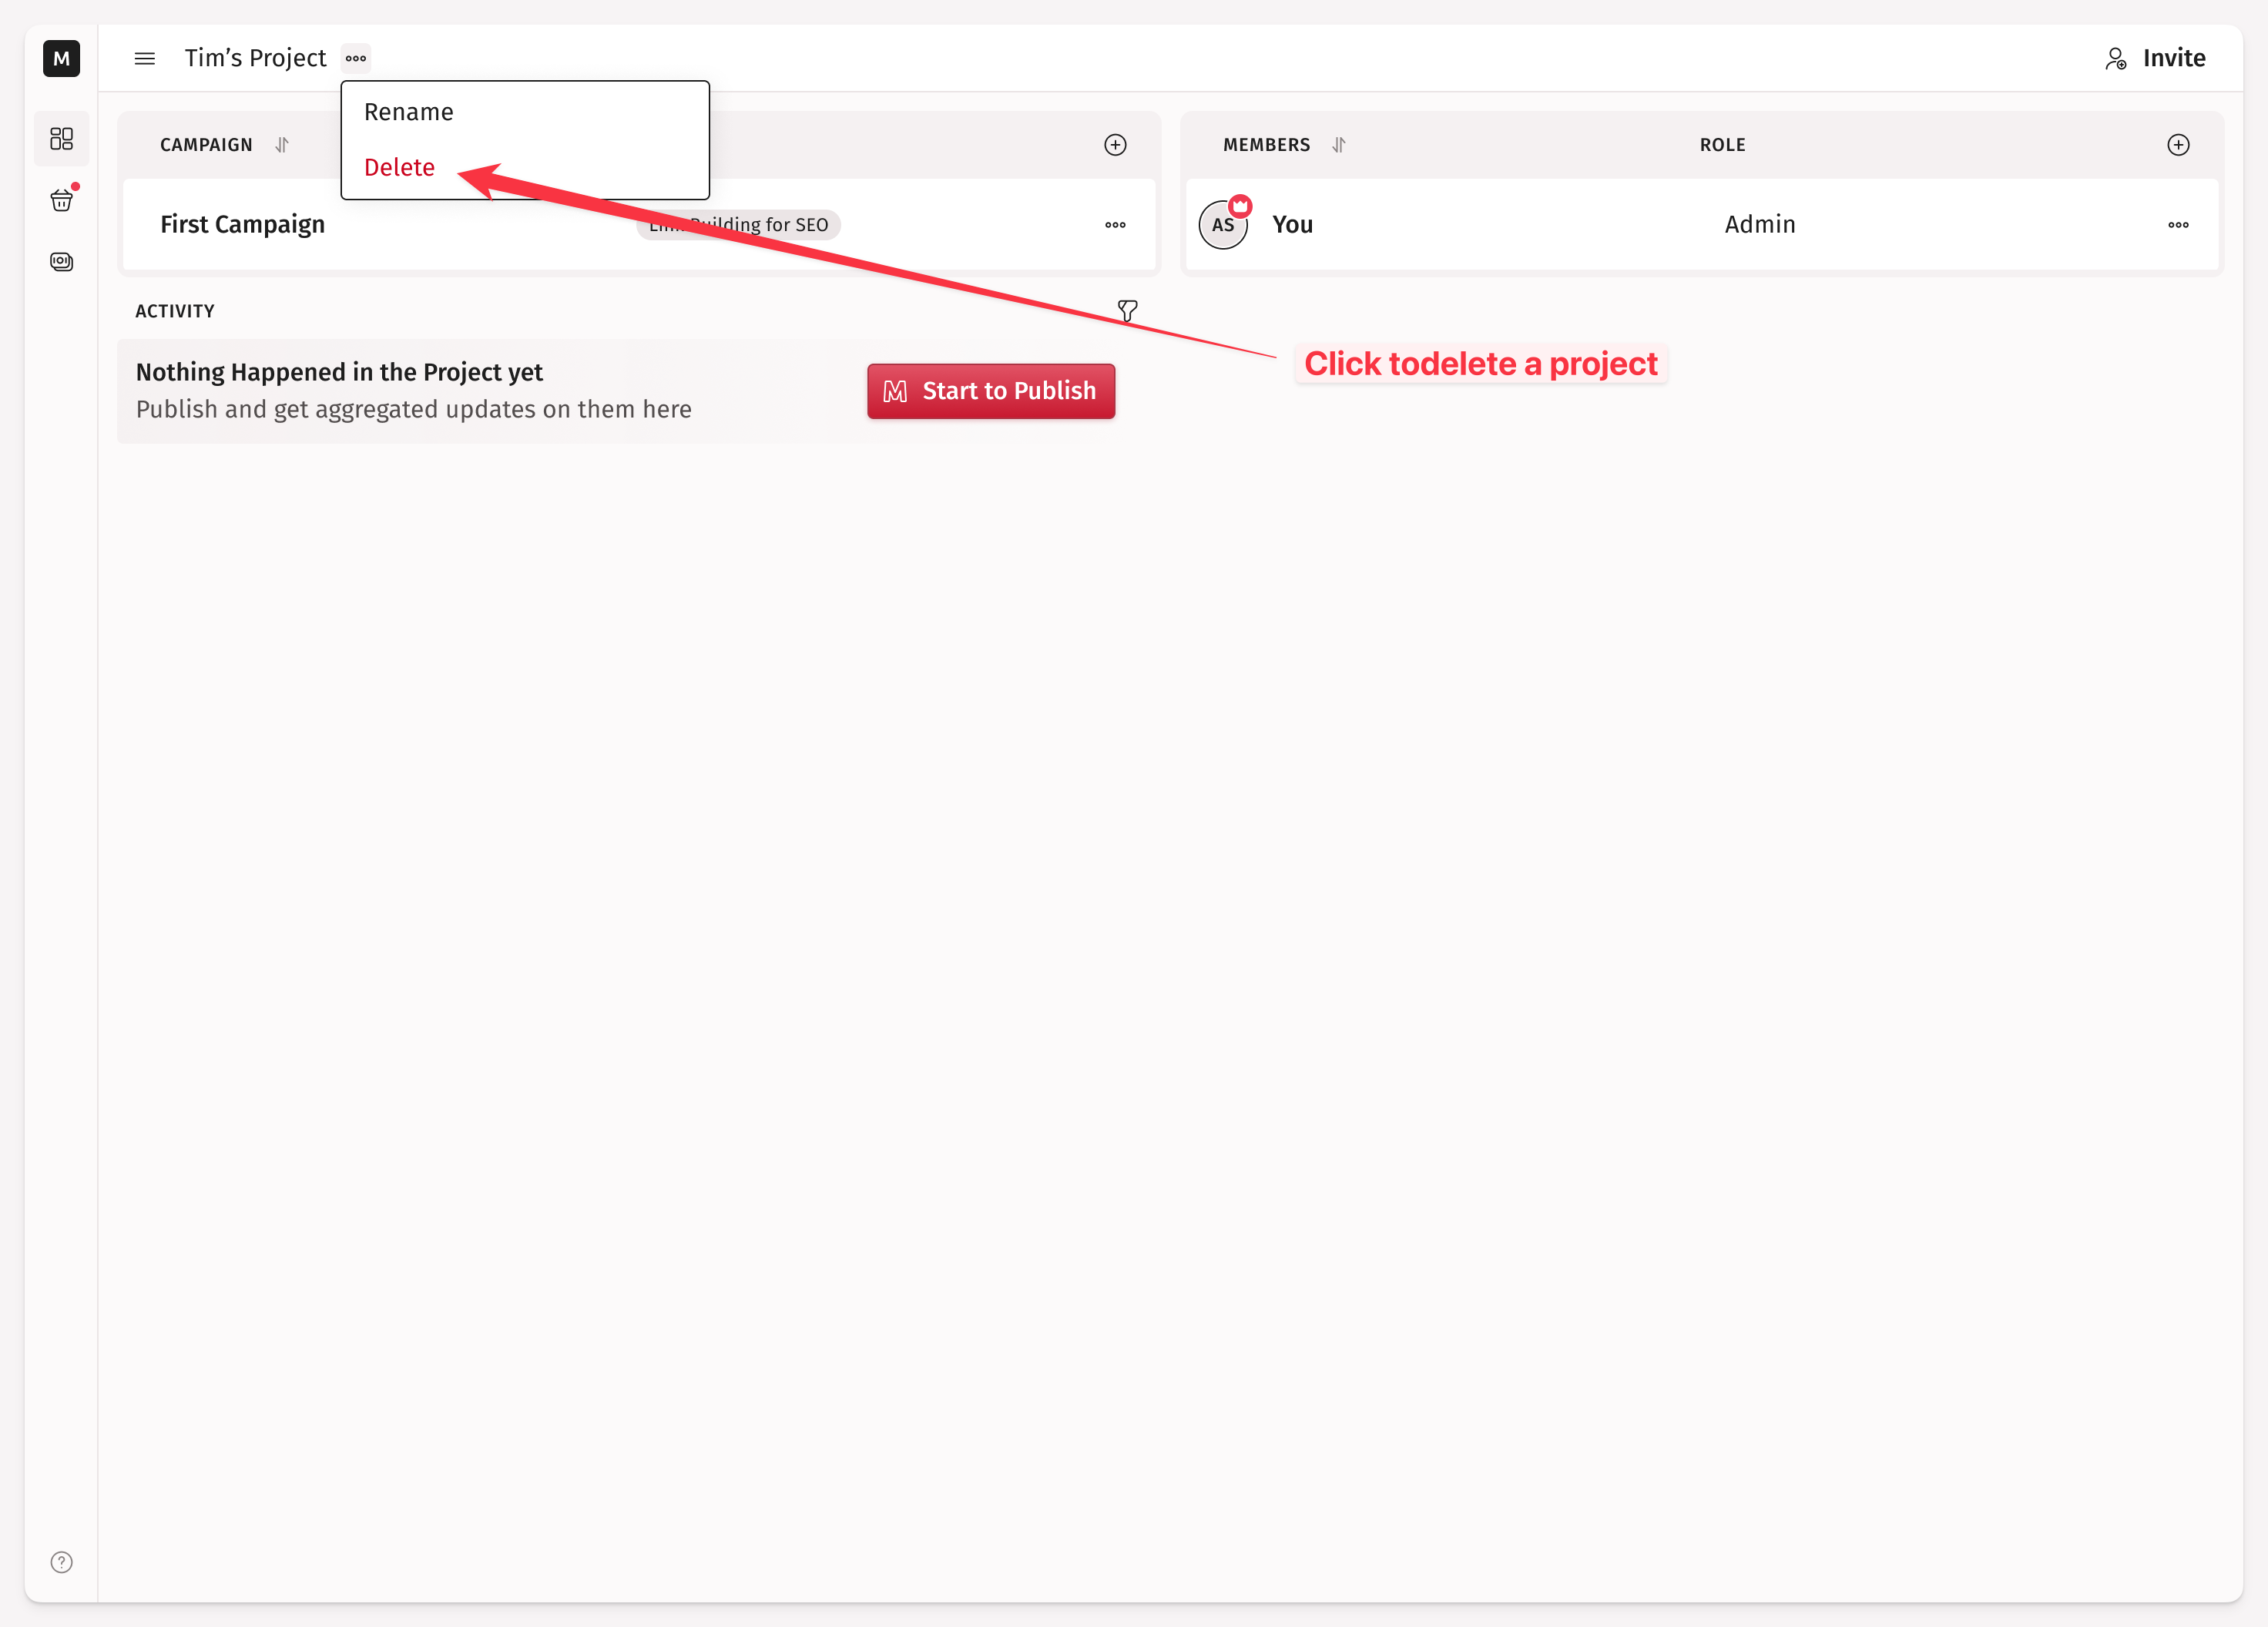Screen dimensions: 2268x1627
Task: Add a new campaign with plus icon
Action: click(1115, 145)
